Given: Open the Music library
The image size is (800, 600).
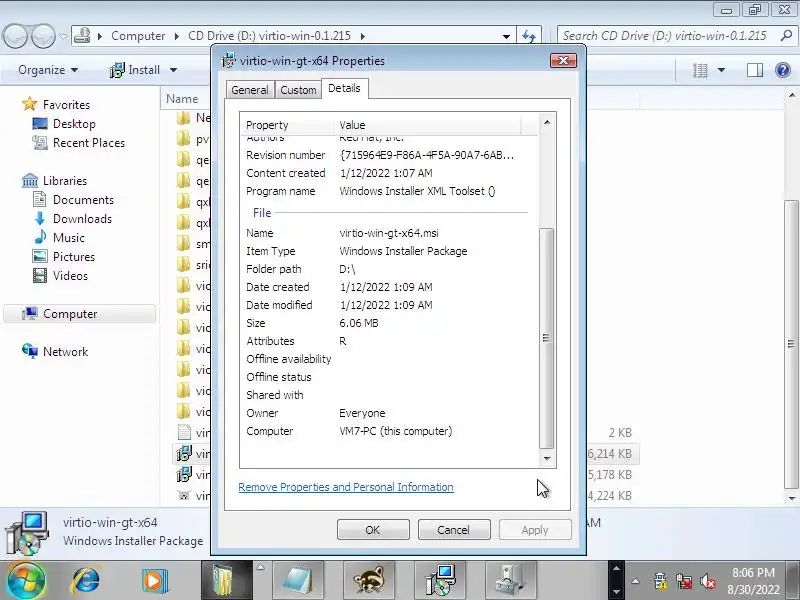Looking at the screenshot, I should pos(68,238).
